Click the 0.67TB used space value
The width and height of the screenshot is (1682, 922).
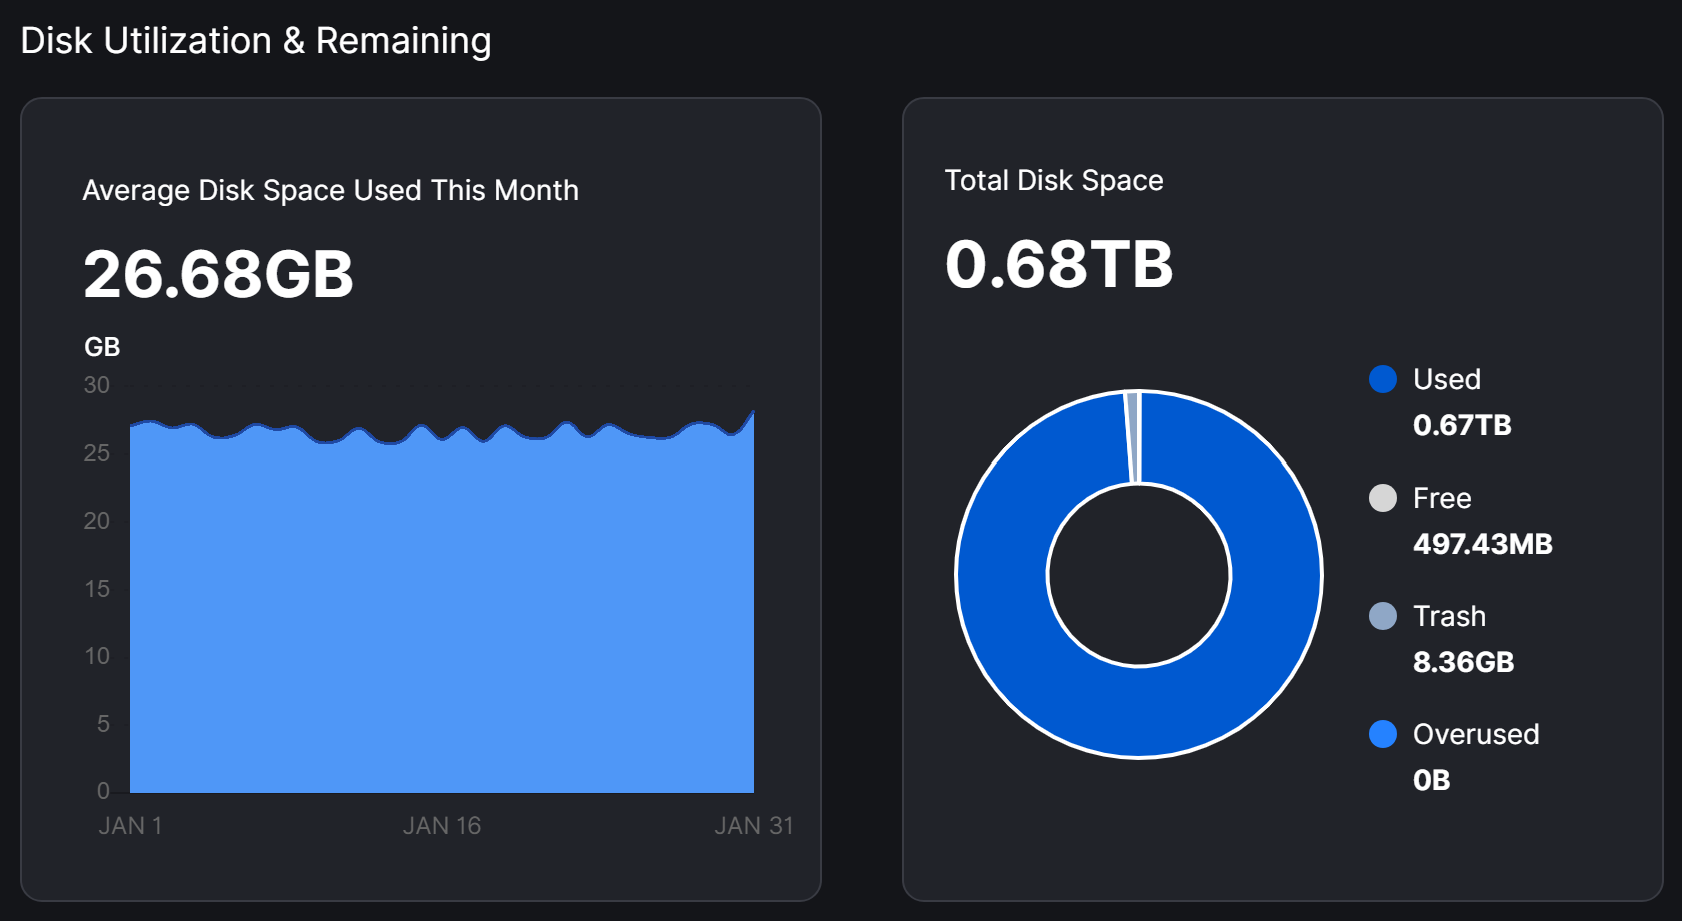[1461, 425]
